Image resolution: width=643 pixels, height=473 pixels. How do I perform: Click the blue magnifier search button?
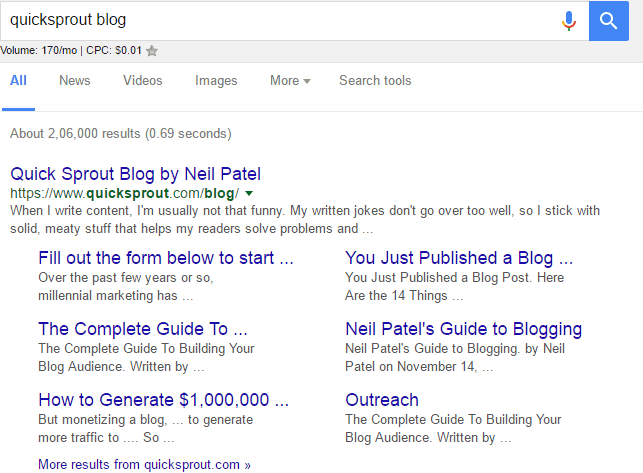(609, 21)
